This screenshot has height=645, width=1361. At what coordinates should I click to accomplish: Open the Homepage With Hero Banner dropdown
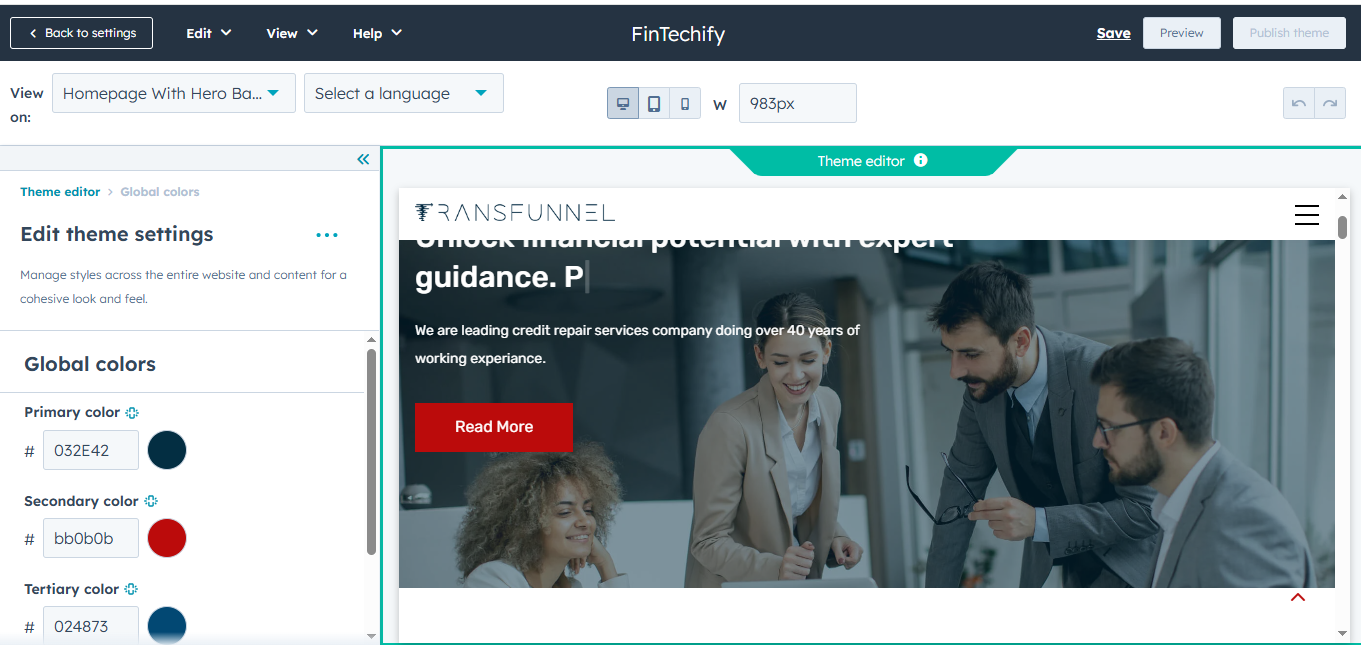[174, 93]
